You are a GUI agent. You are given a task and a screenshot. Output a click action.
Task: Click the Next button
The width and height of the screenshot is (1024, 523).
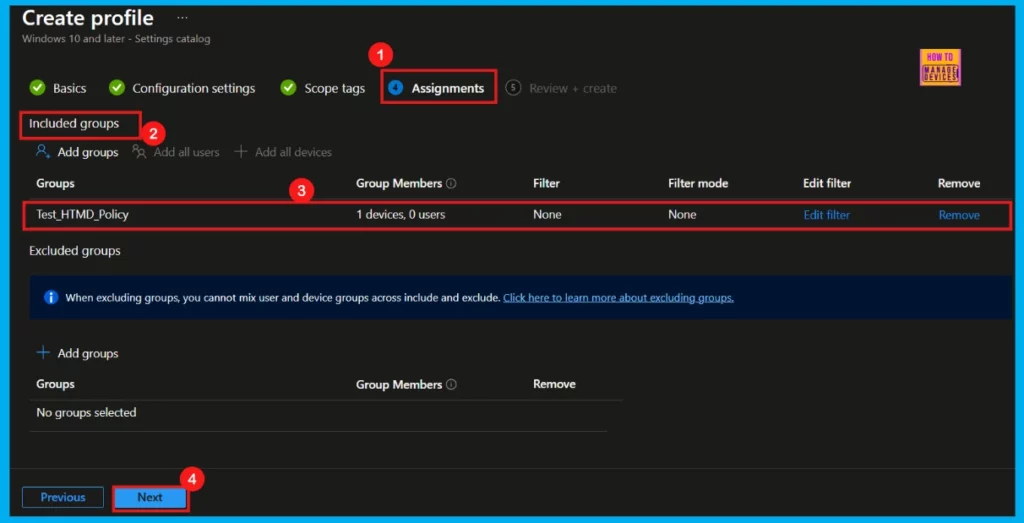click(150, 498)
